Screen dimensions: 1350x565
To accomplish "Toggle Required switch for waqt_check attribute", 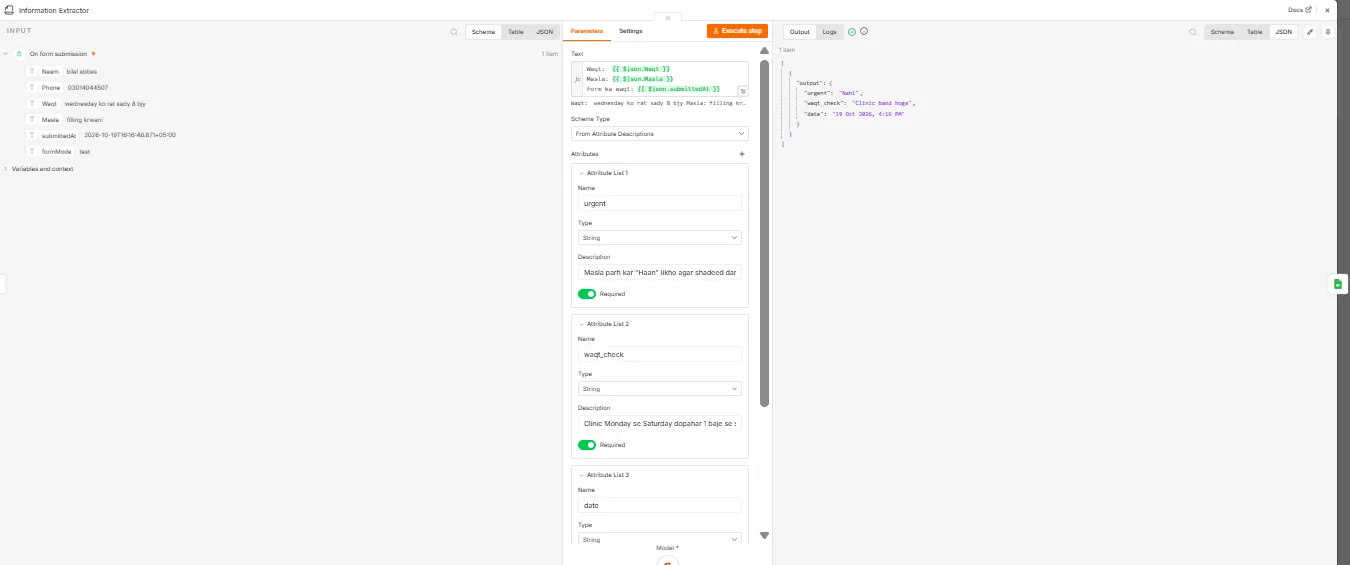I will click(x=587, y=445).
